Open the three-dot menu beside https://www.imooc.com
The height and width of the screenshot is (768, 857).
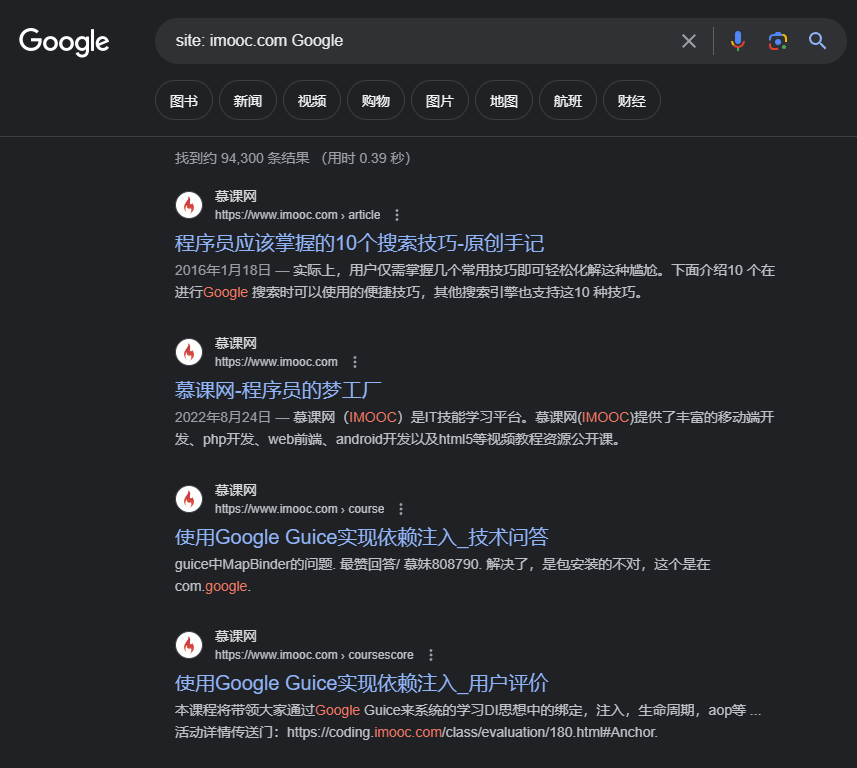[355, 362]
